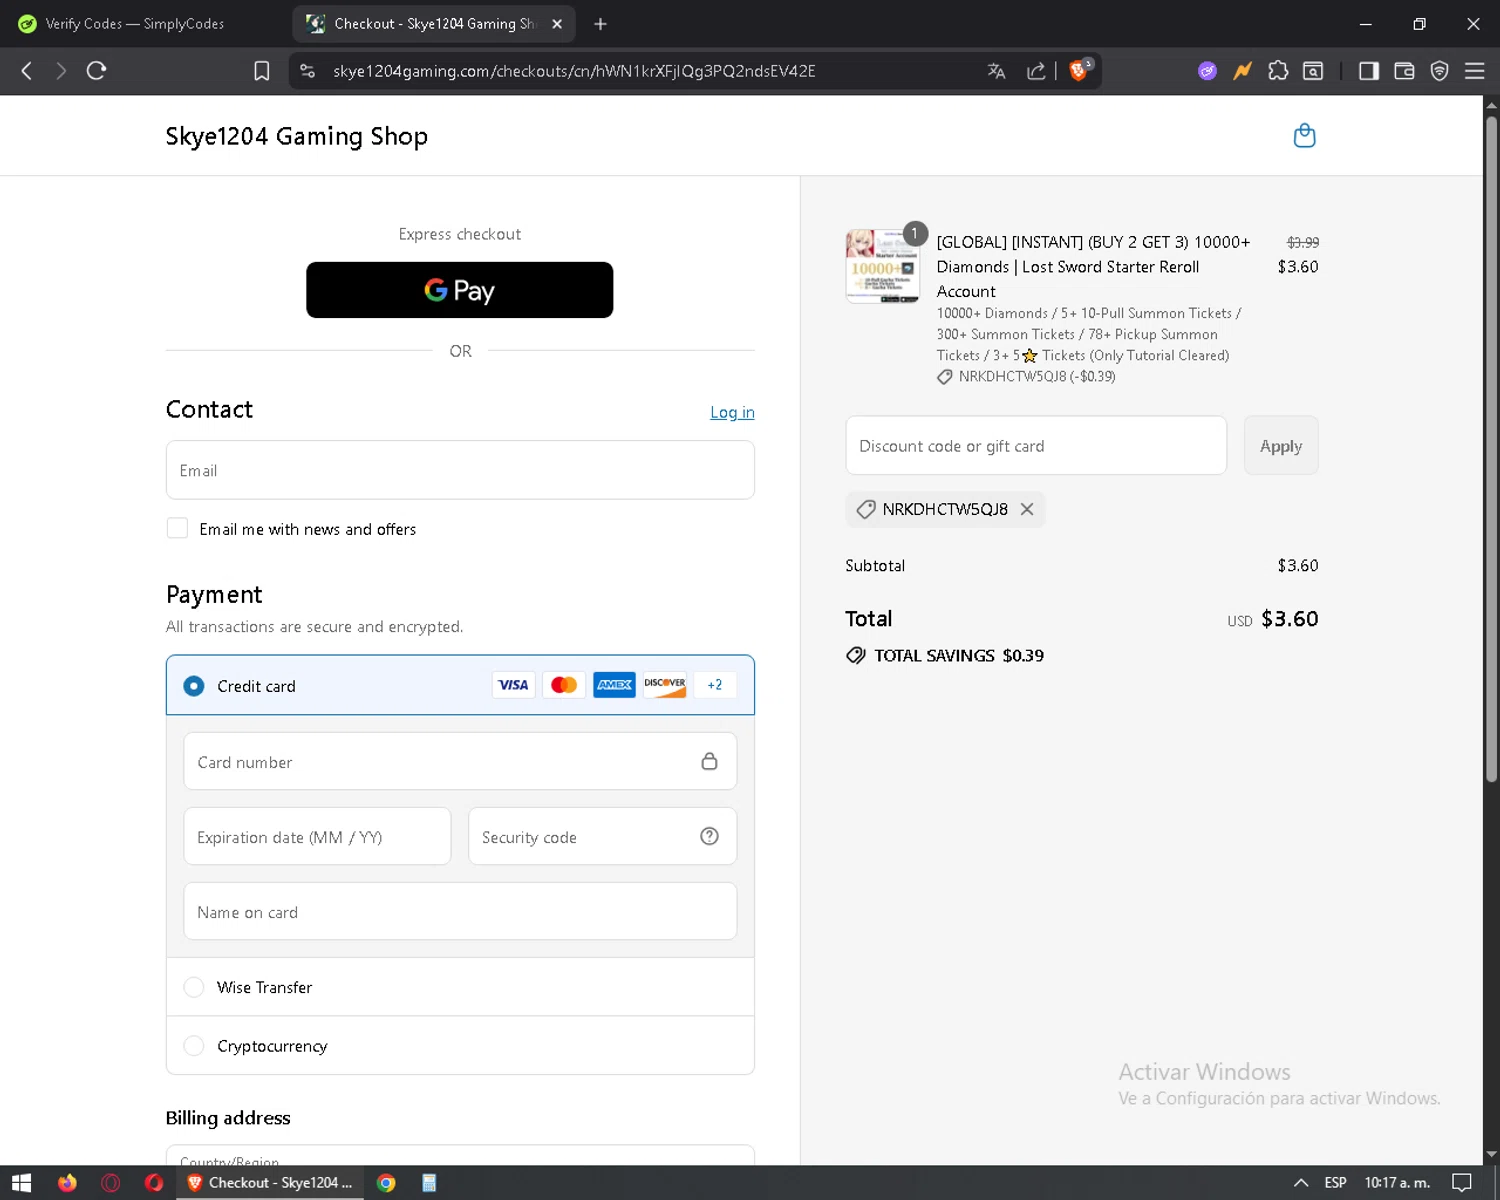Click the Log in link
Screen dimensions: 1500x1200
click(x=732, y=412)
